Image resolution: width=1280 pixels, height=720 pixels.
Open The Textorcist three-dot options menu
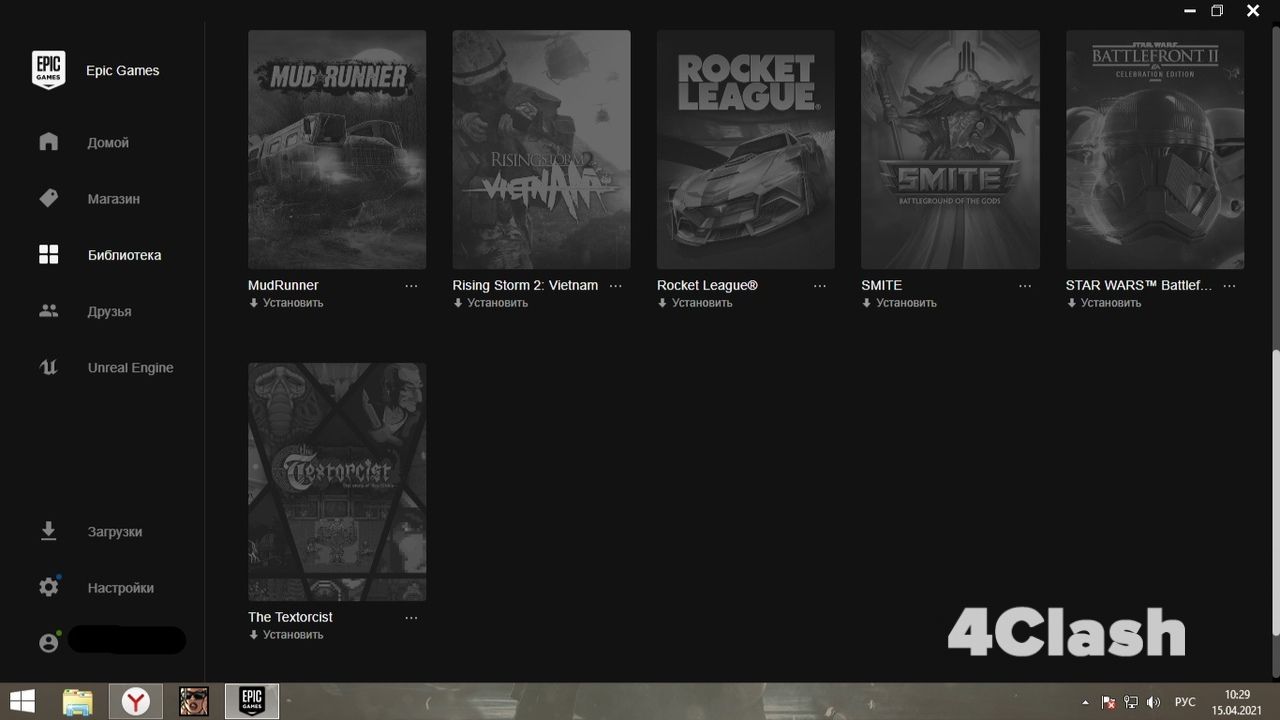click(x=411, y=618)
